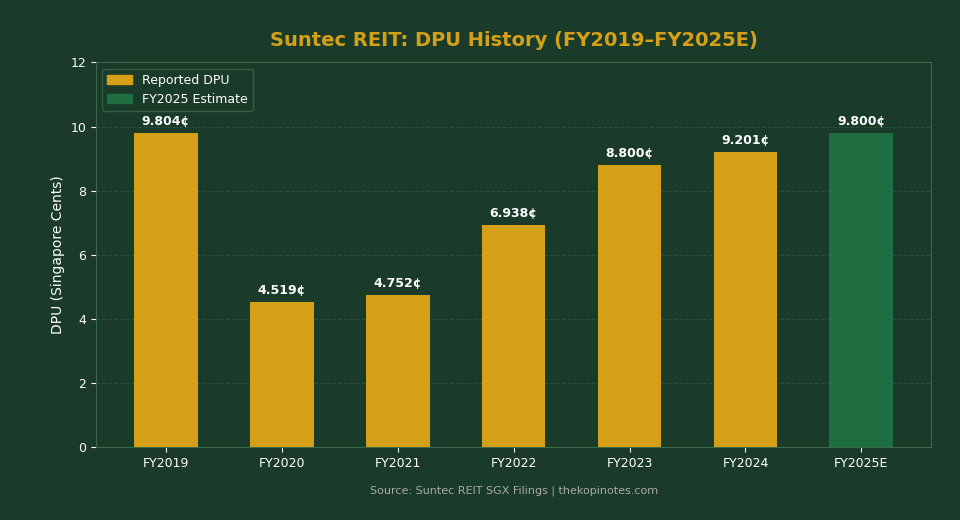Click the 9.201¢ value label
The width and height of the screenshot is (960, 520).
[x=745, y=140]
